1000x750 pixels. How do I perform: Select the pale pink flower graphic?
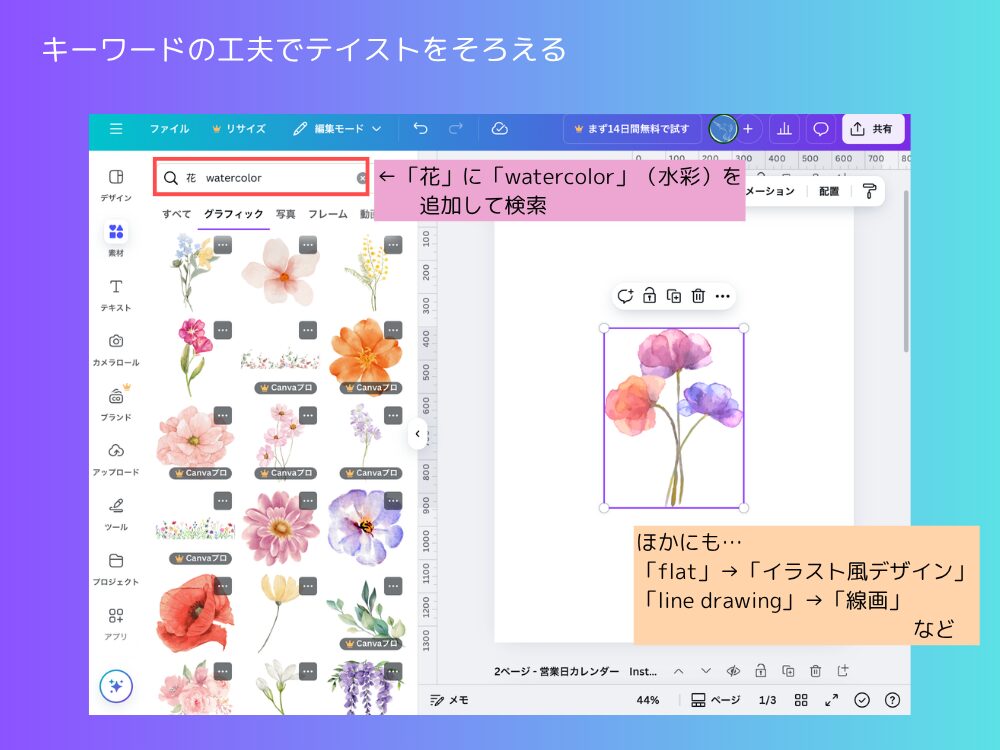280,271
